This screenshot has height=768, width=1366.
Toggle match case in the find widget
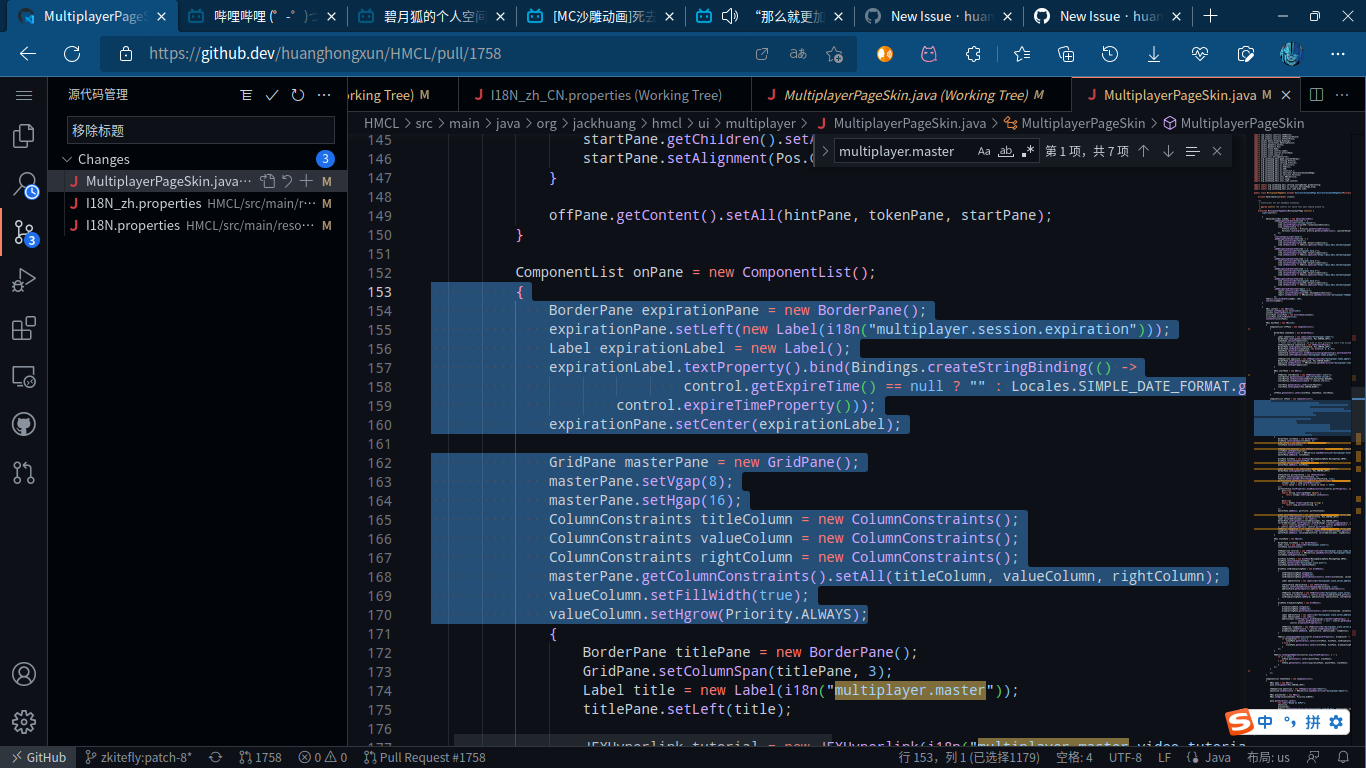(984, 151)
